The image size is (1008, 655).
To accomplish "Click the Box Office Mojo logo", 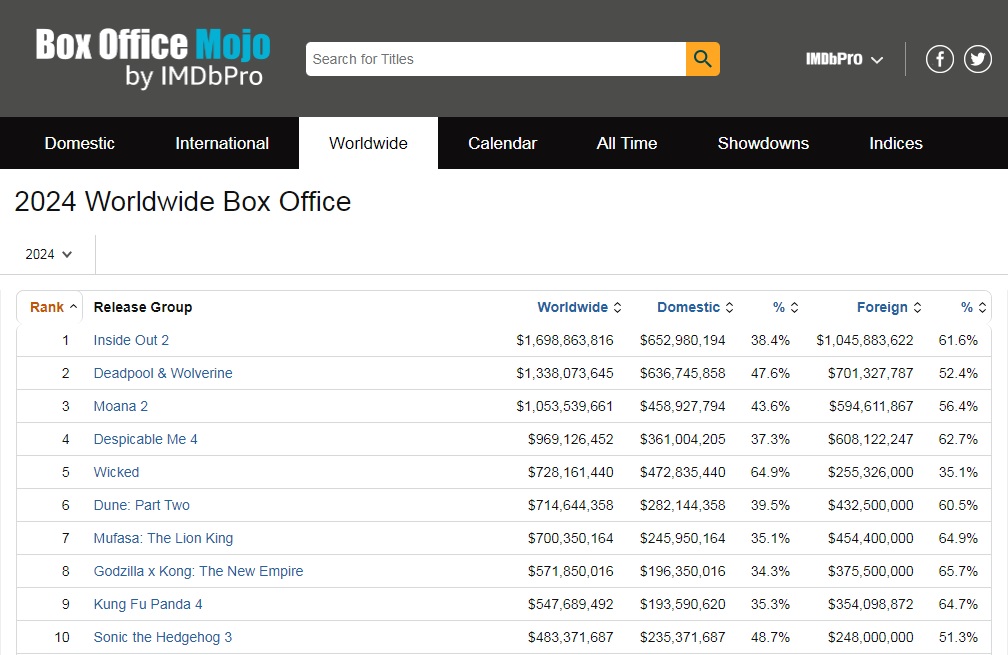I will coord(153,57).
